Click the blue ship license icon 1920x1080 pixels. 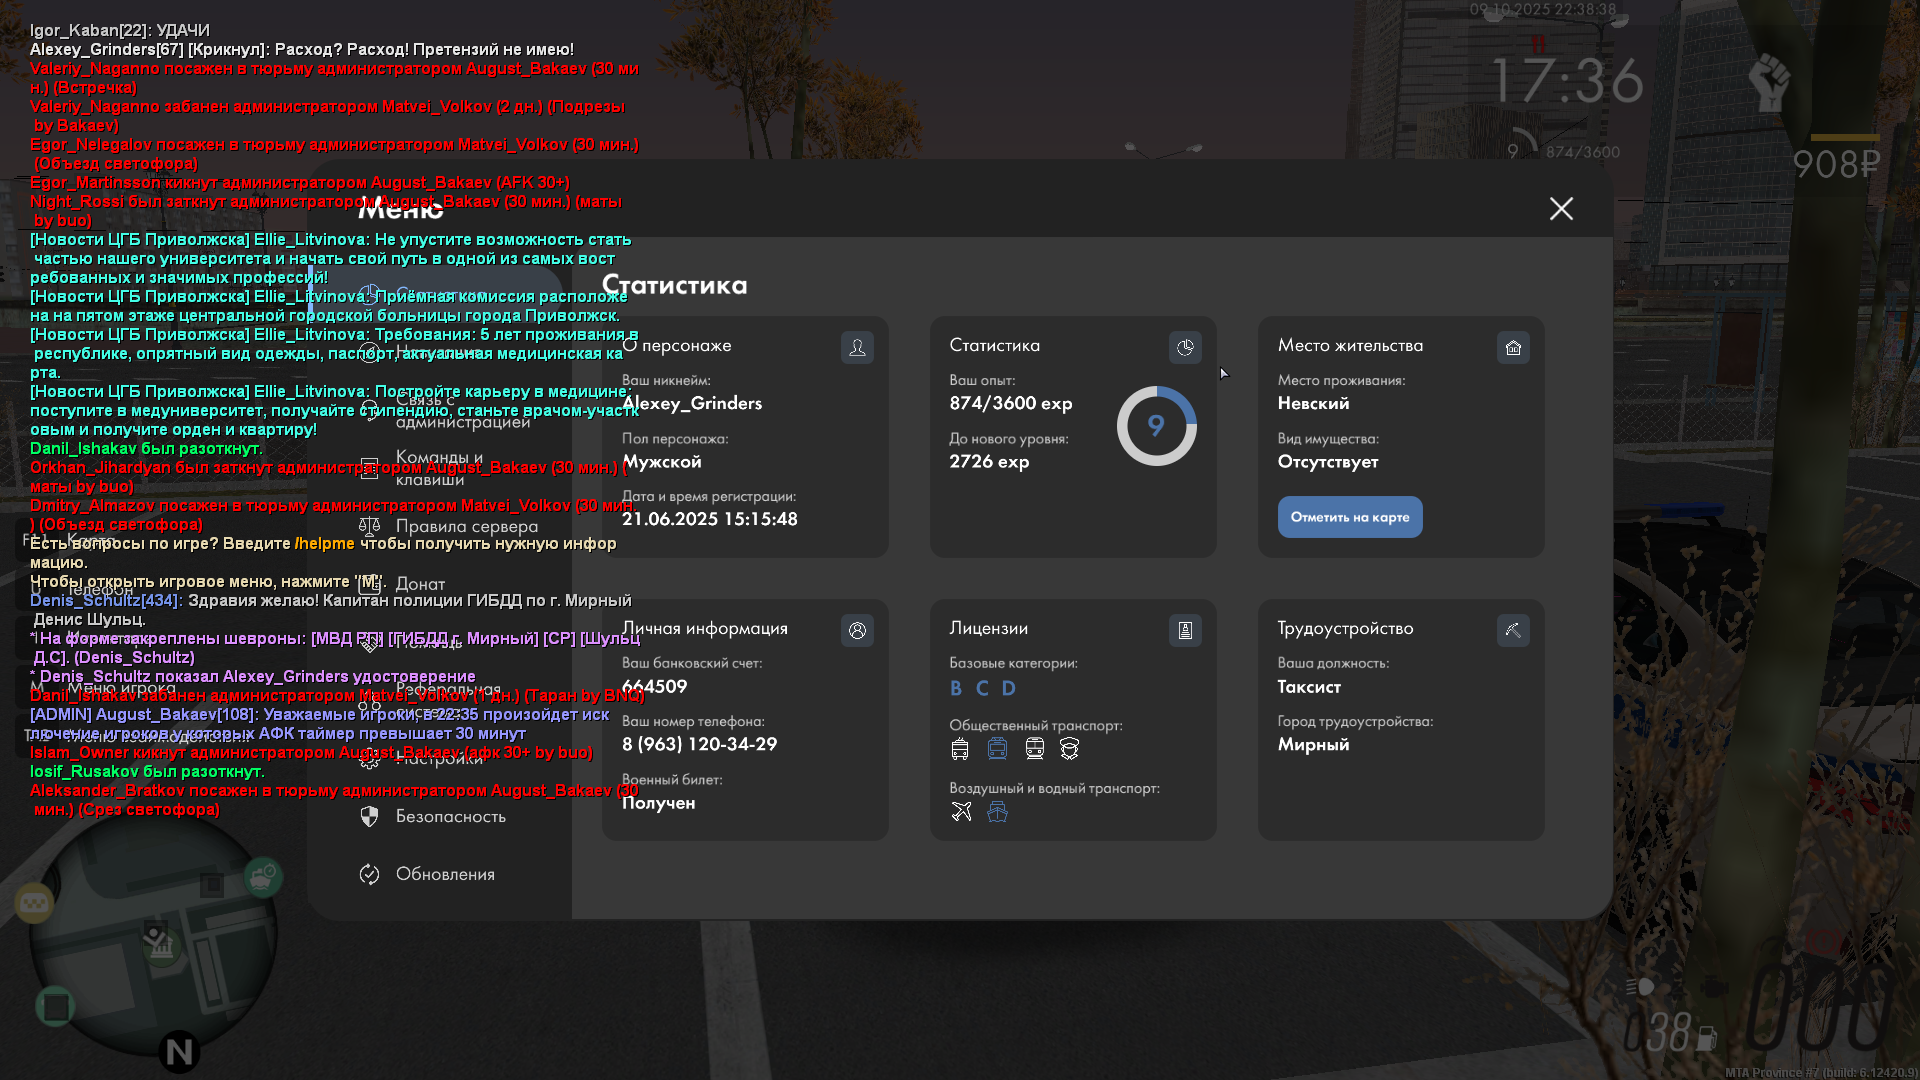[x=997, y=812]
